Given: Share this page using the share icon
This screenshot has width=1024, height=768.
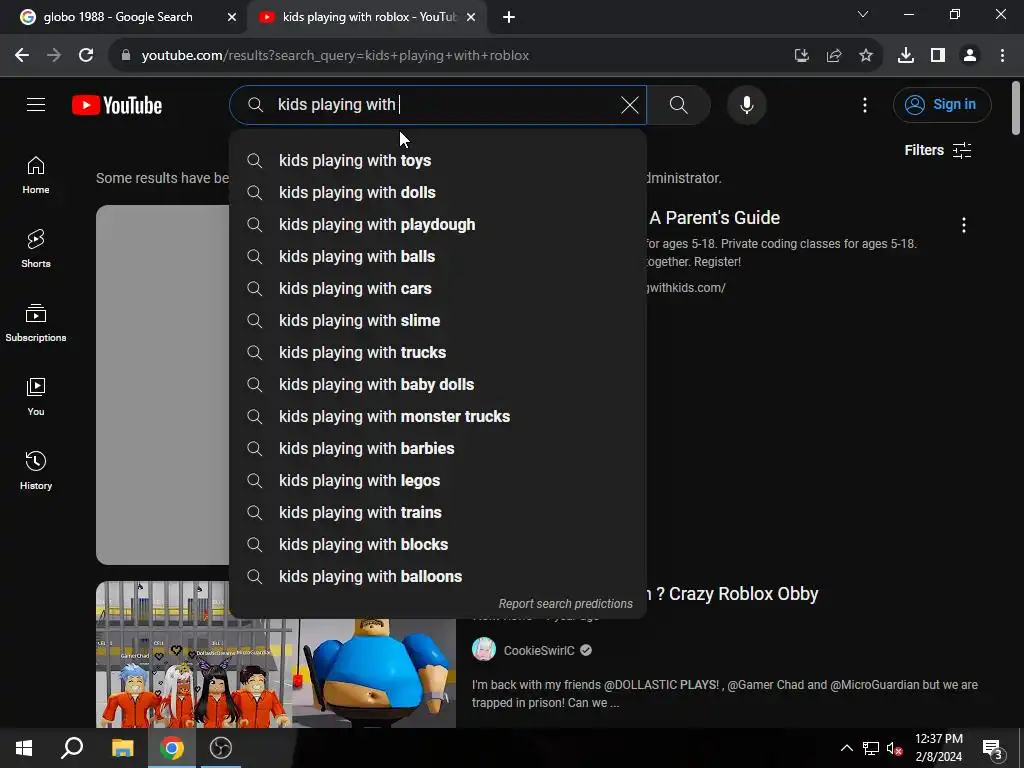Looking at the screenshot, I should click(x=834, y=56).
